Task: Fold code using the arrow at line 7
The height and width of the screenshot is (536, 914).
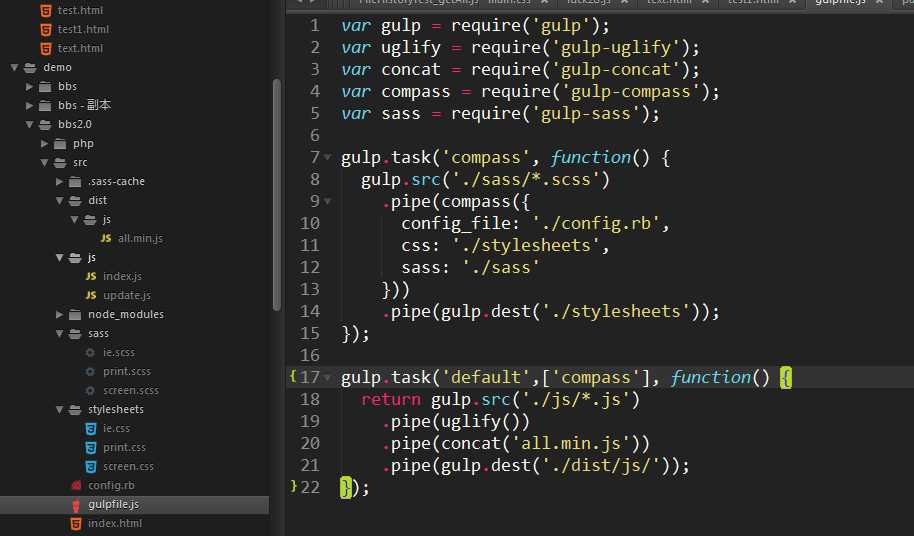Action: coord(328,157)
